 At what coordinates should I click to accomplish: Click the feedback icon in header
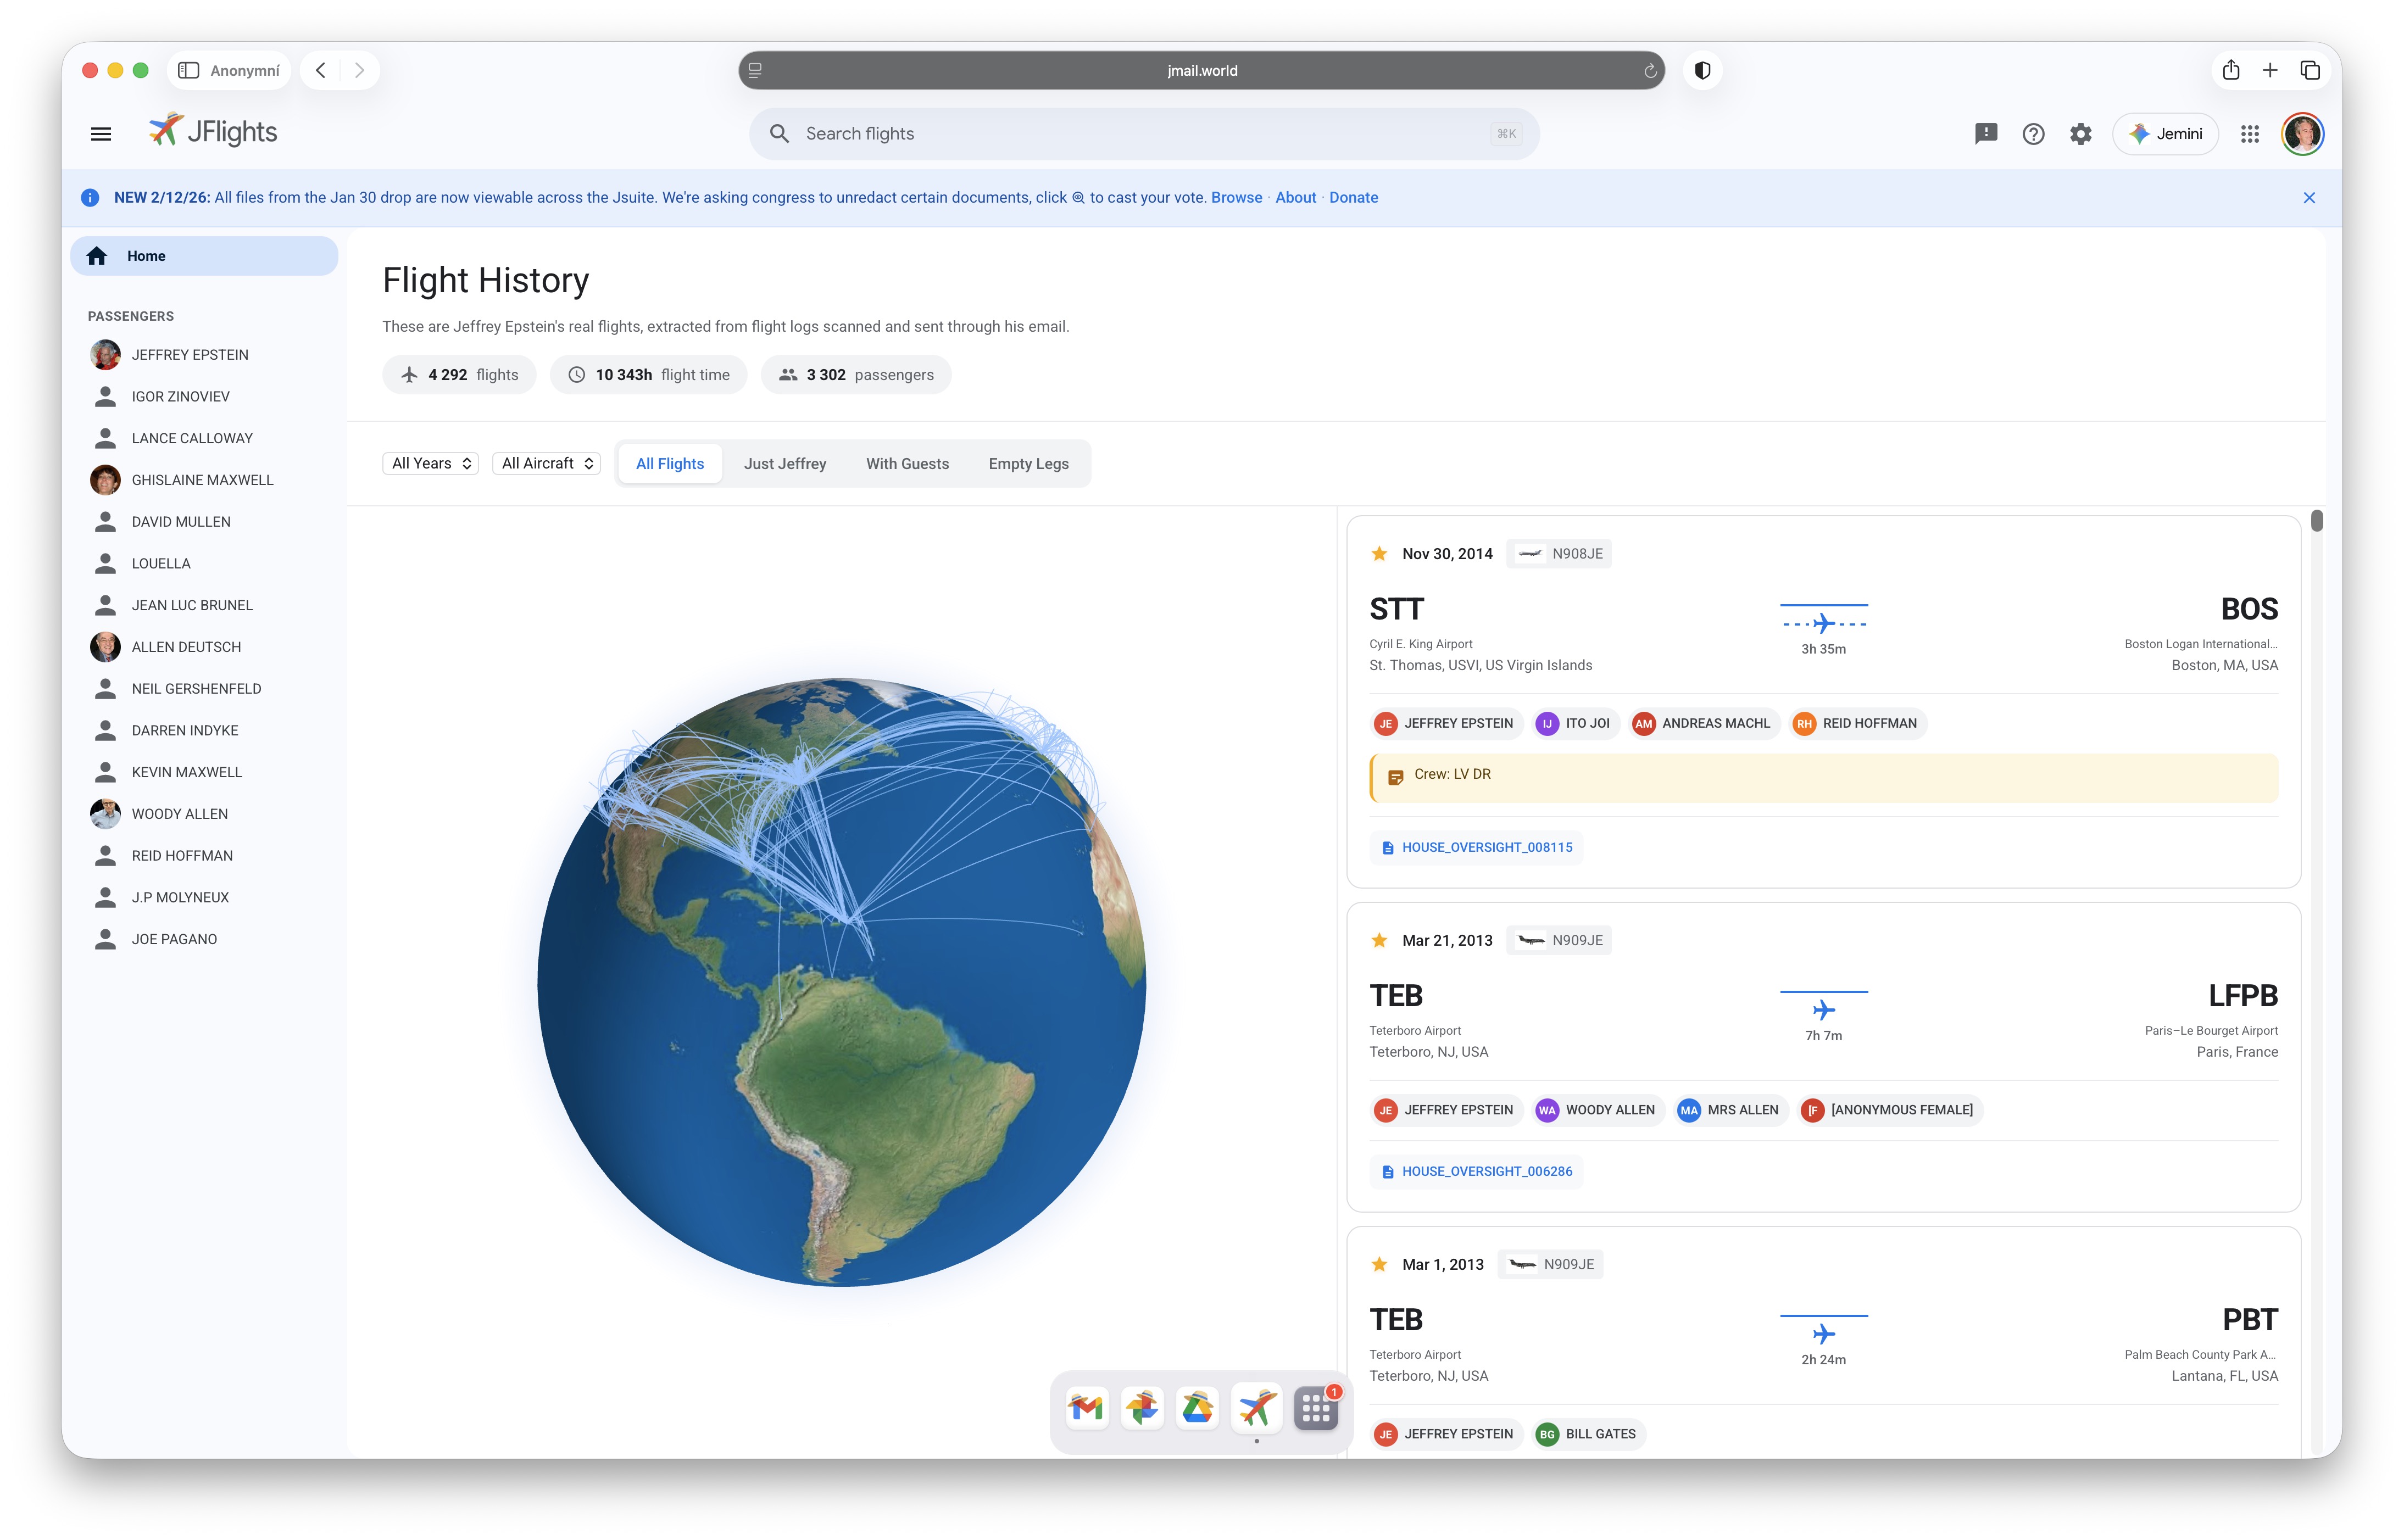pos(1985,134)
